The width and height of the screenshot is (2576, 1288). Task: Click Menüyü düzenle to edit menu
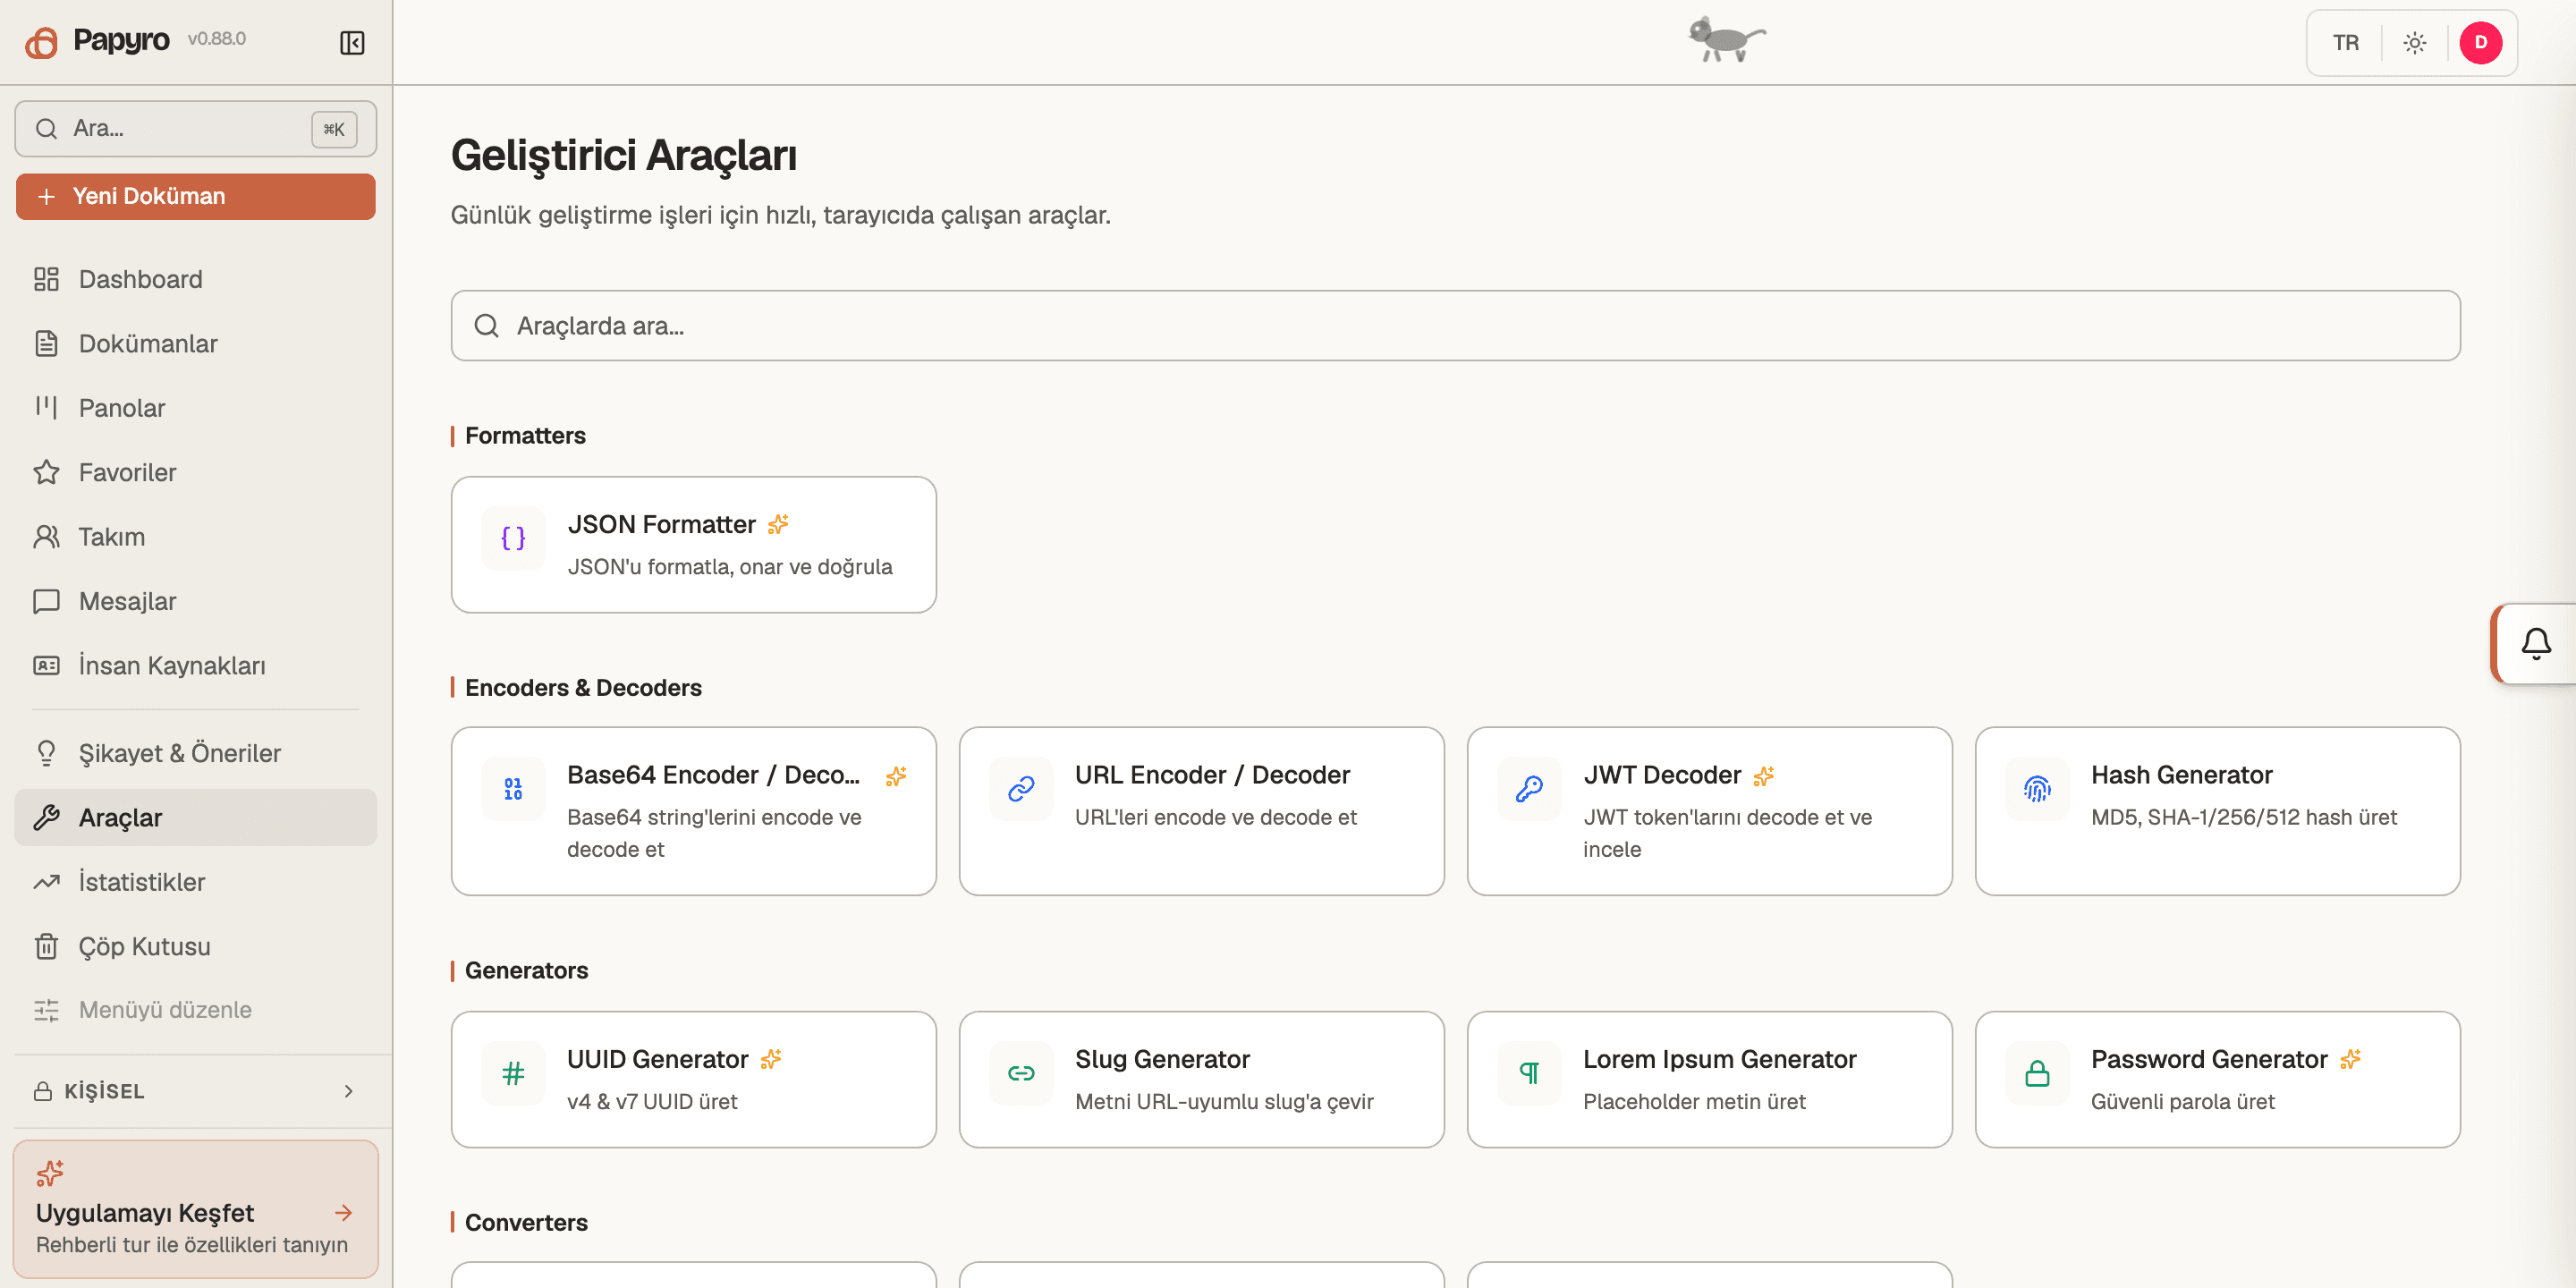(195, 1010)
